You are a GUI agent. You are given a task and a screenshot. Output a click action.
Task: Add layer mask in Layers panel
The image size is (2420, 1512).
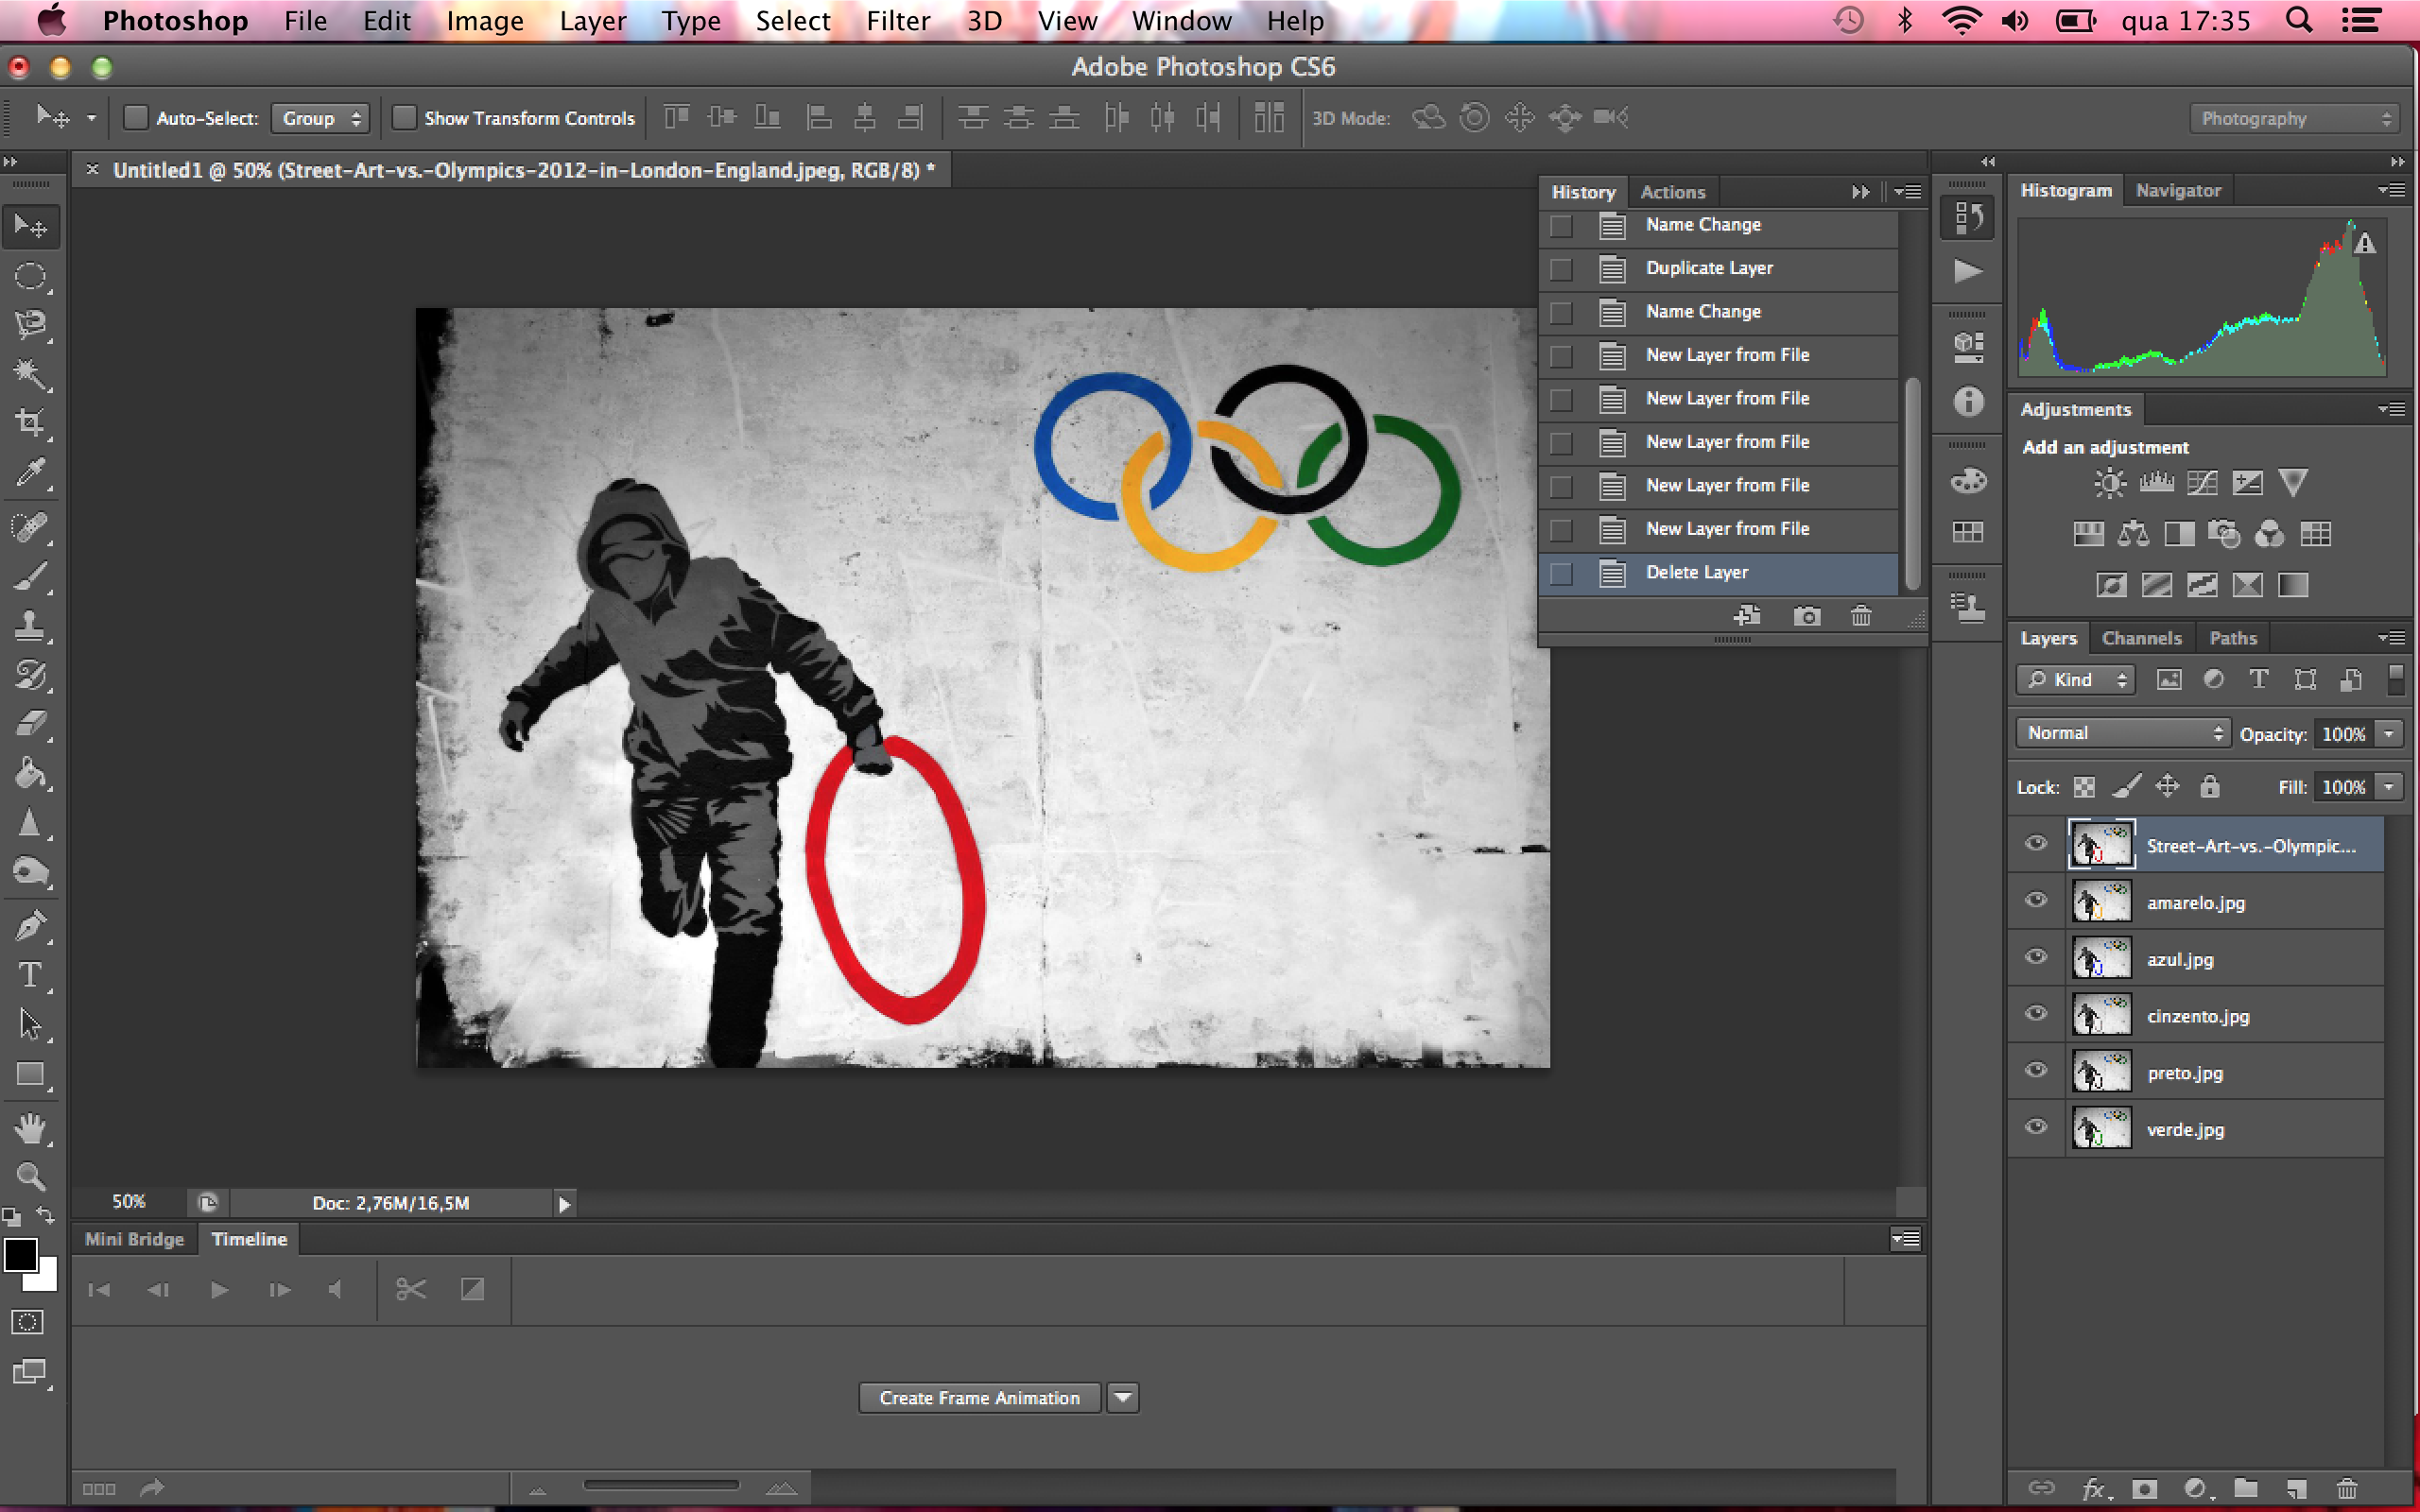click(2144, 1488)
